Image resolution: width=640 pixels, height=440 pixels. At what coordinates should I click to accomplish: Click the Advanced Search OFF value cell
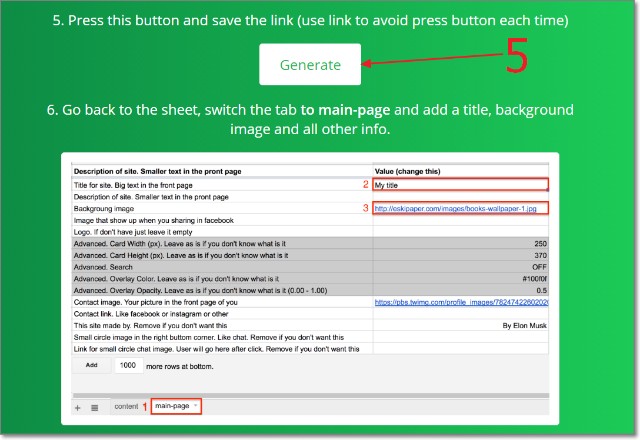tap(461, 267)
